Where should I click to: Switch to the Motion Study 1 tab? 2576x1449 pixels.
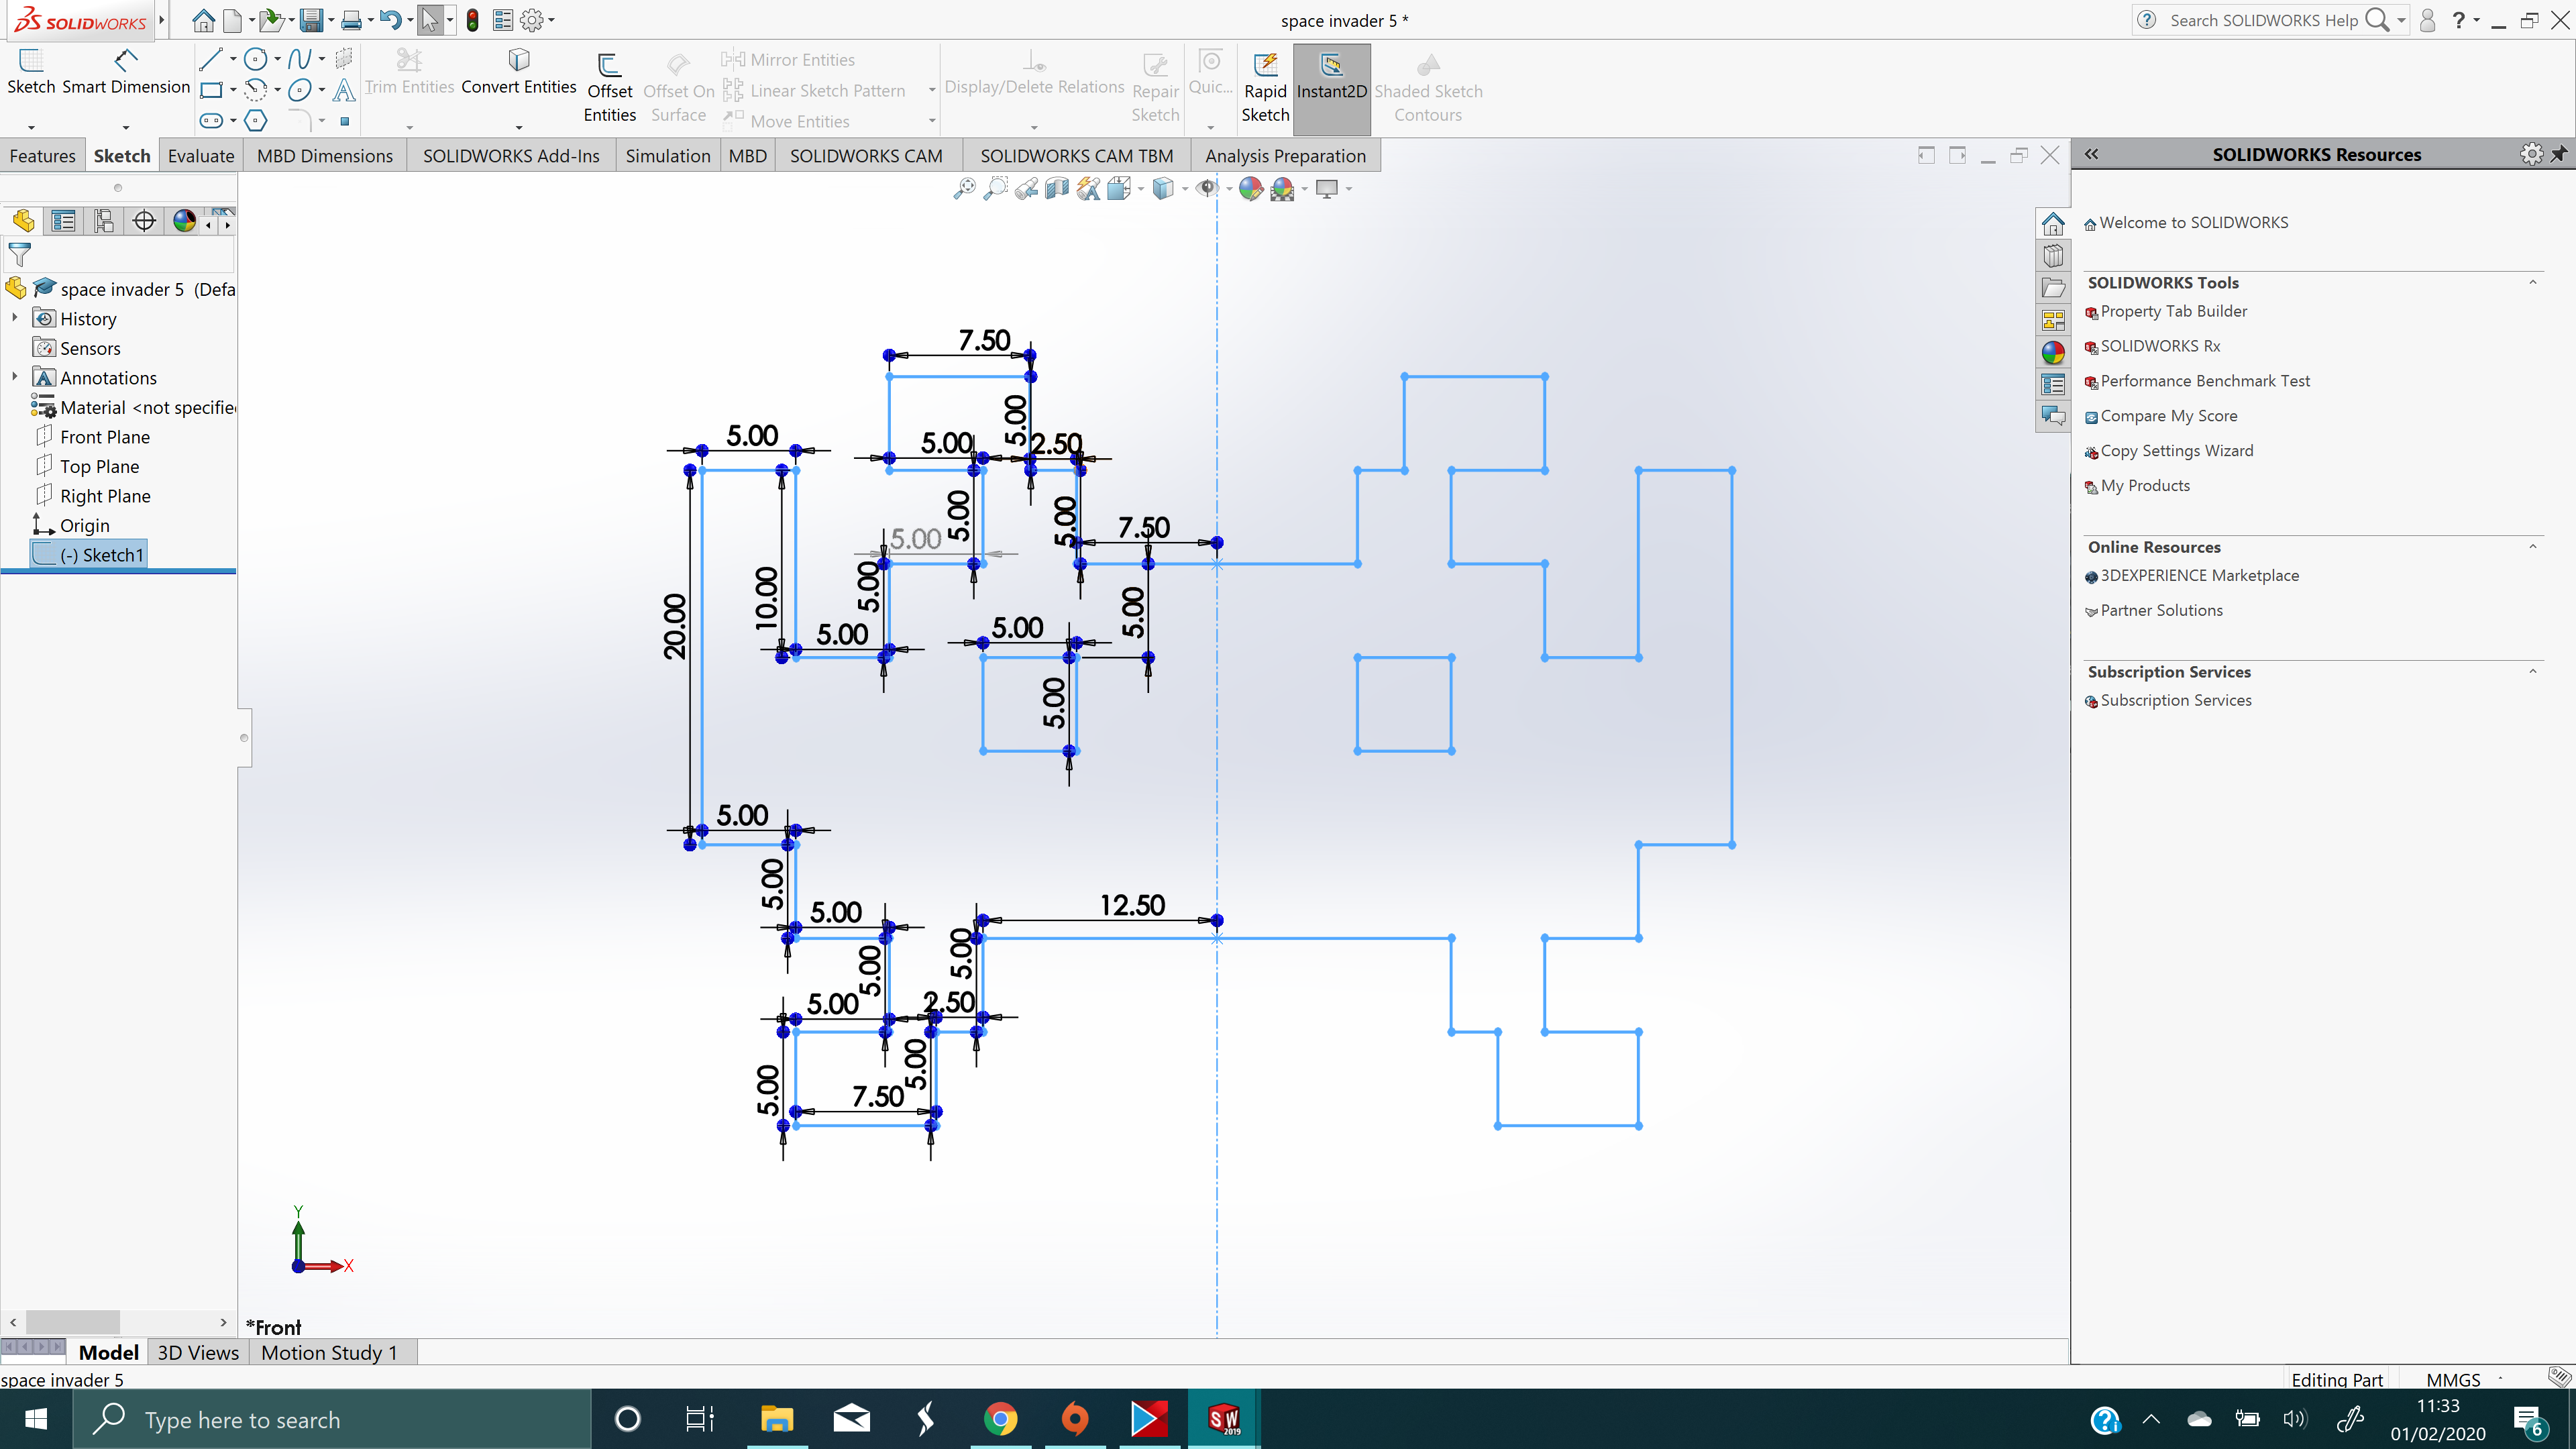(x=329, y=1352)
